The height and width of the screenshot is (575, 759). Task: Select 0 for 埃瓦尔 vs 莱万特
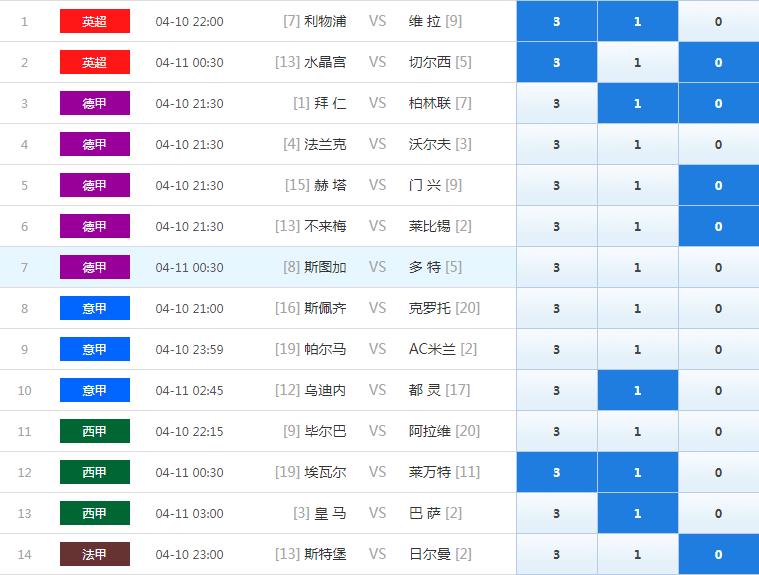point(718,472)
